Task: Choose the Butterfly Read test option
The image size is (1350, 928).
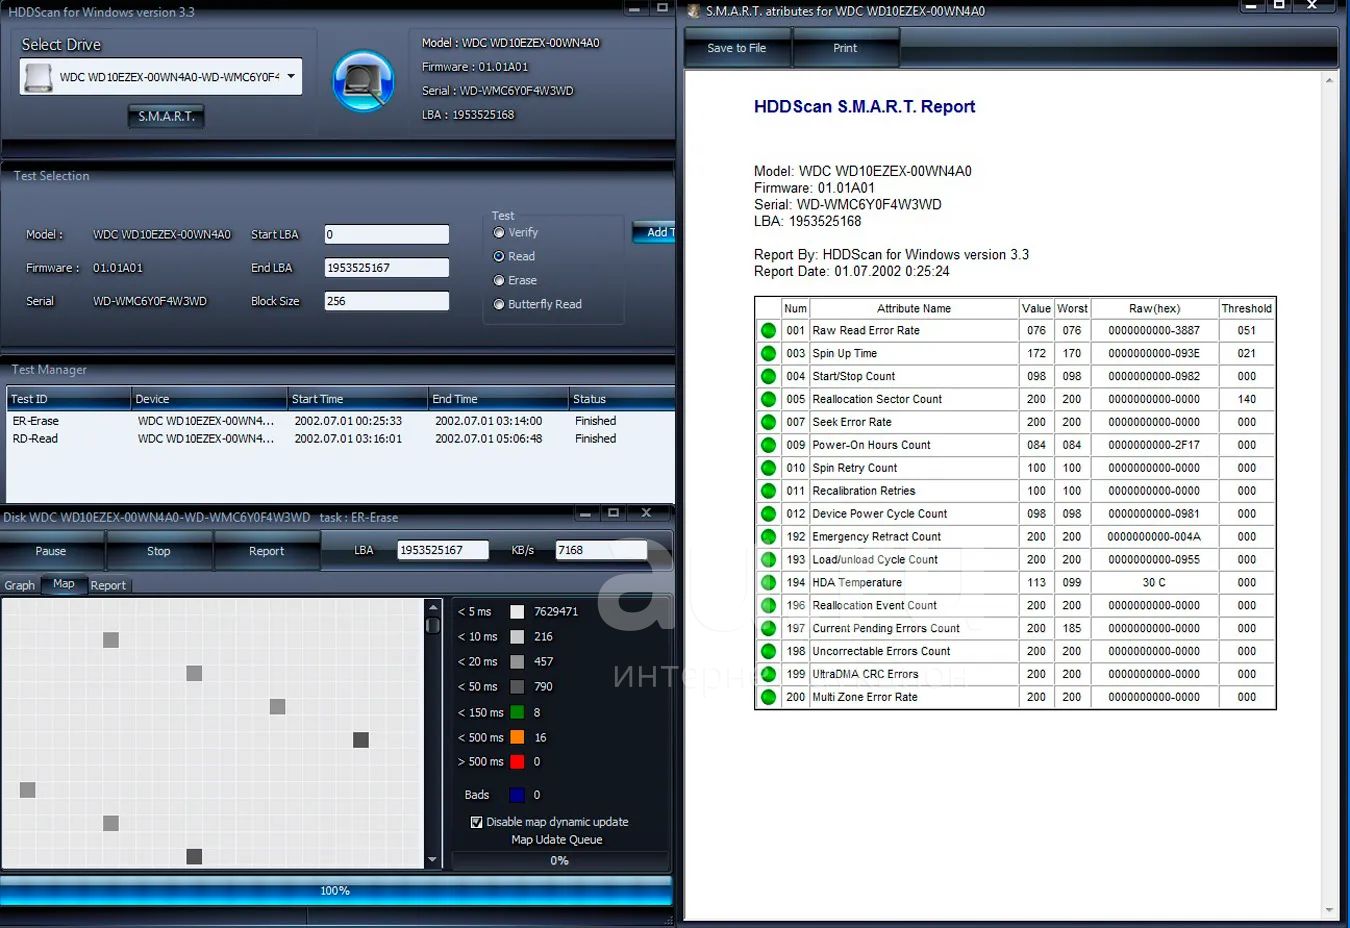Action: pos(499,305)
